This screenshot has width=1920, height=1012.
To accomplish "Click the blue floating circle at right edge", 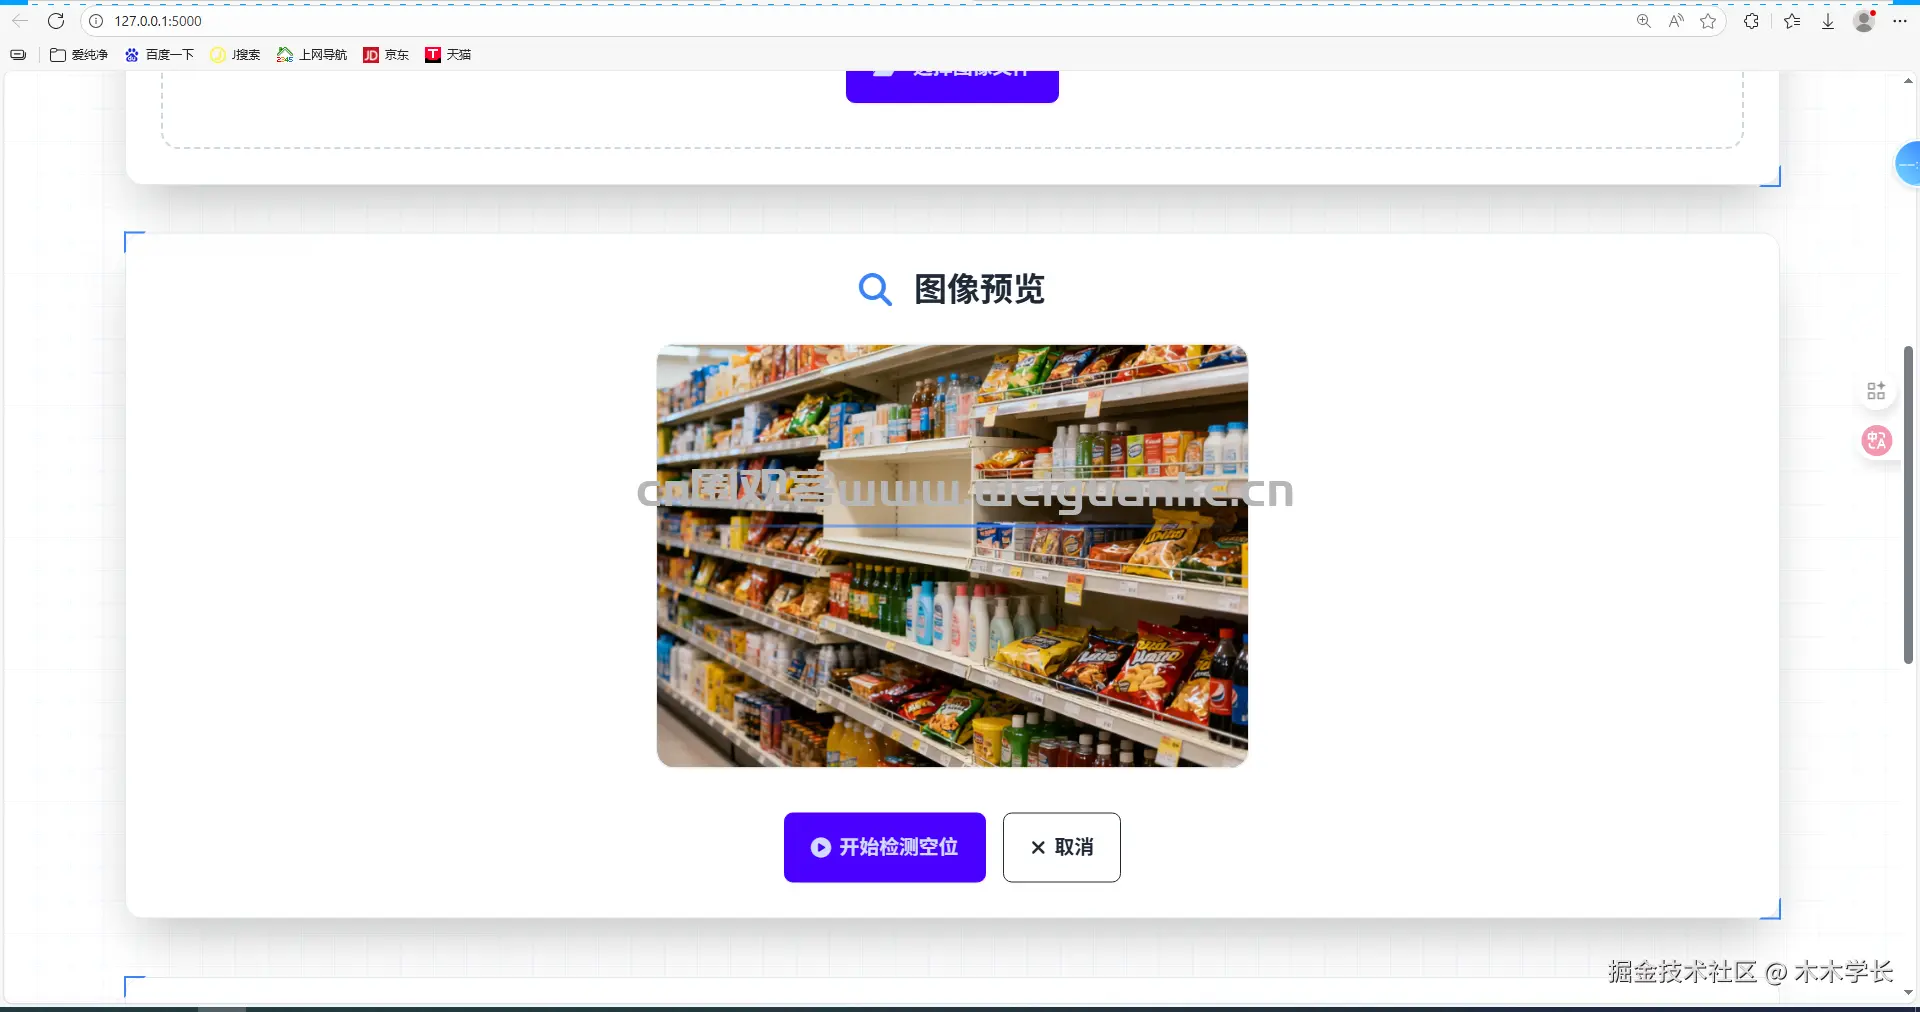I will pos(1908,164).
